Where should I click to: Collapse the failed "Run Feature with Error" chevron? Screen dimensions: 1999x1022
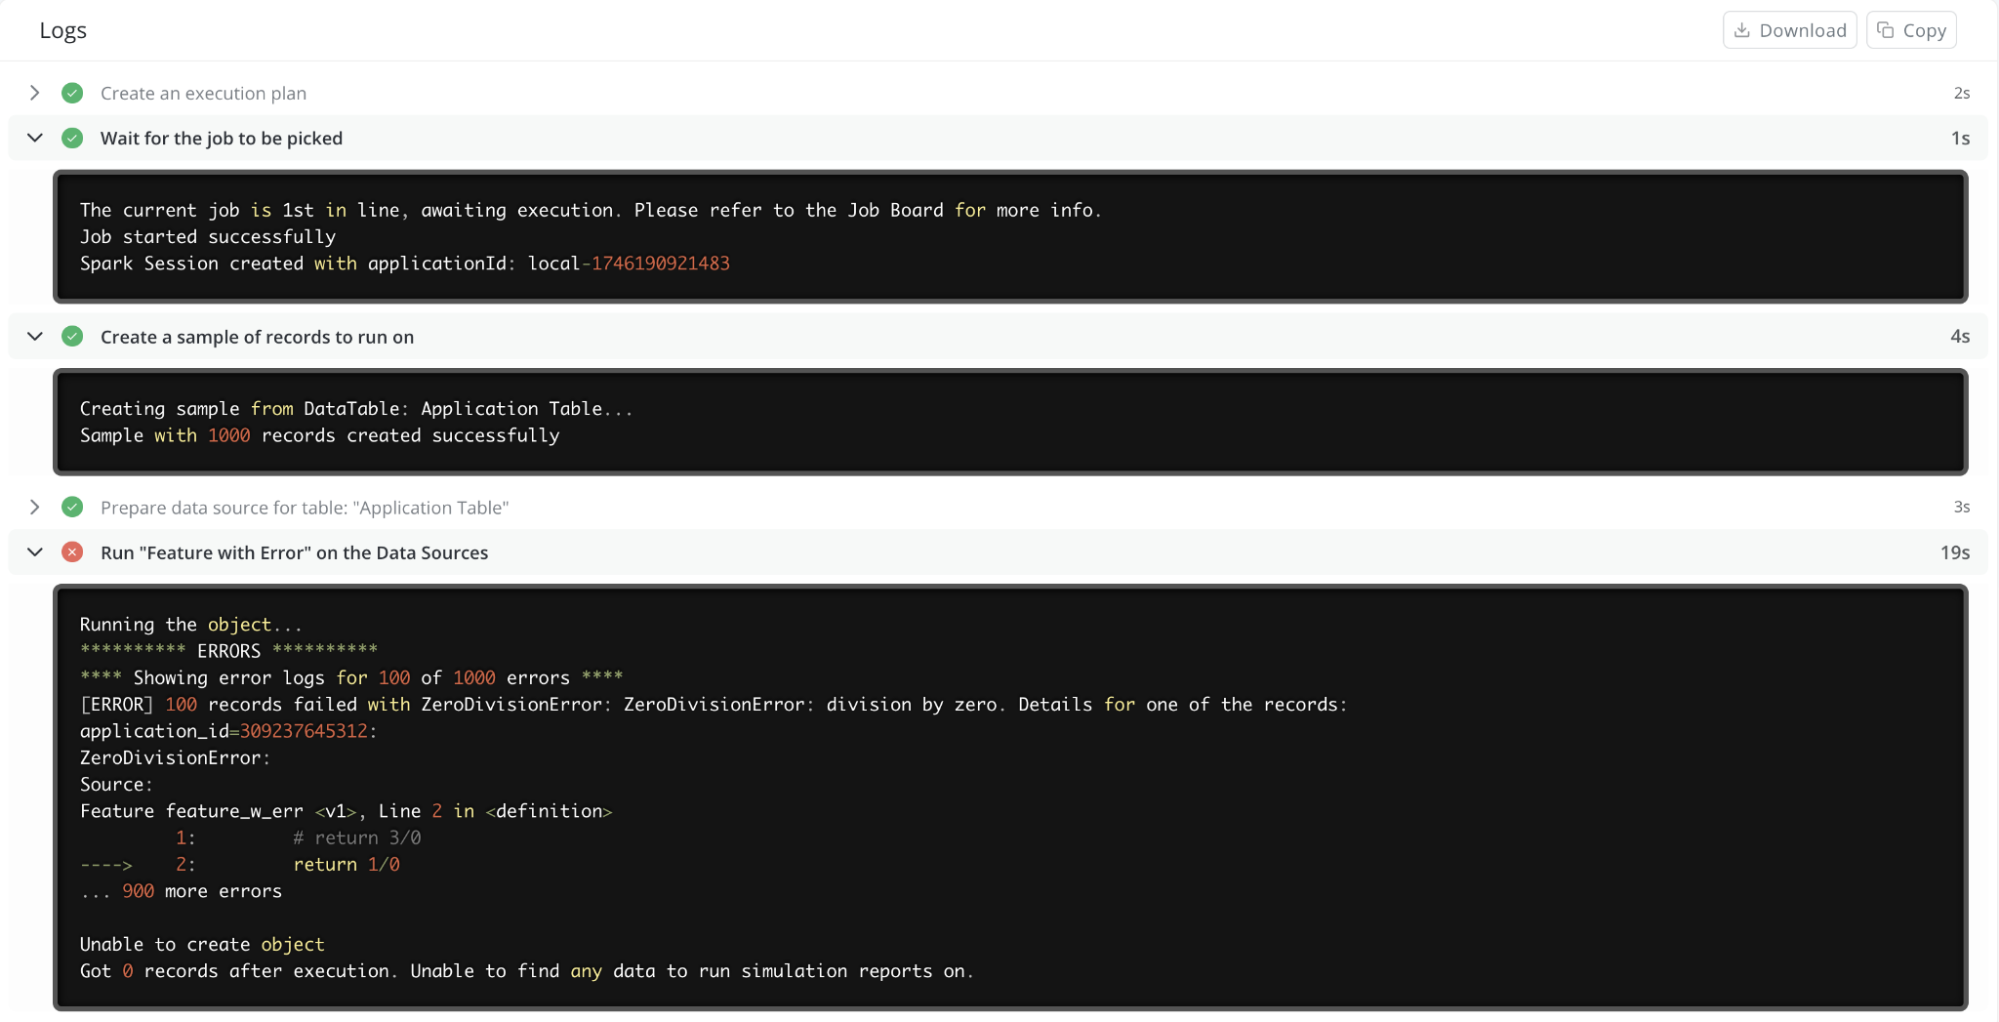pos(35,552)
